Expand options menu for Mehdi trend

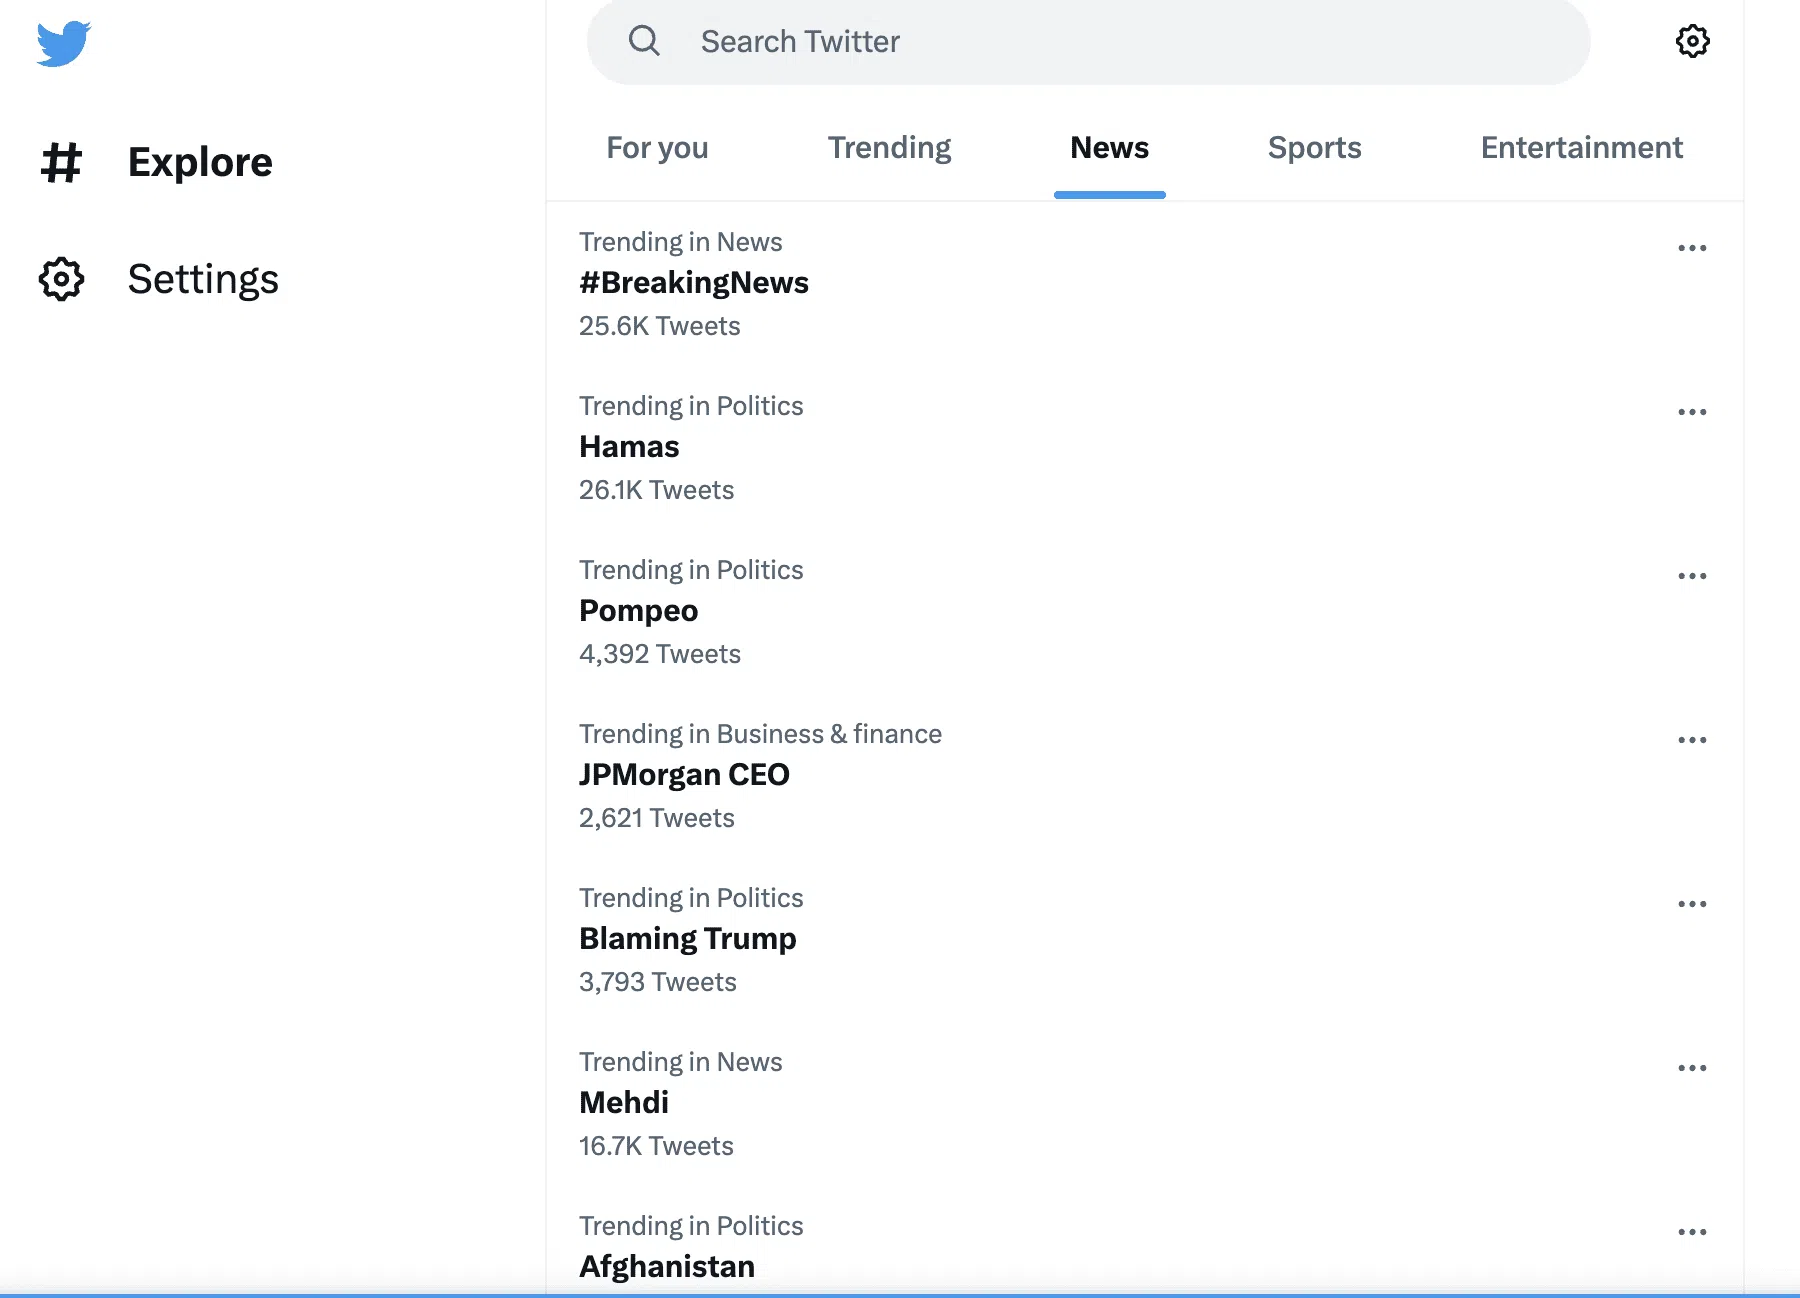pyautogui.click(x=1692, y=1068)
